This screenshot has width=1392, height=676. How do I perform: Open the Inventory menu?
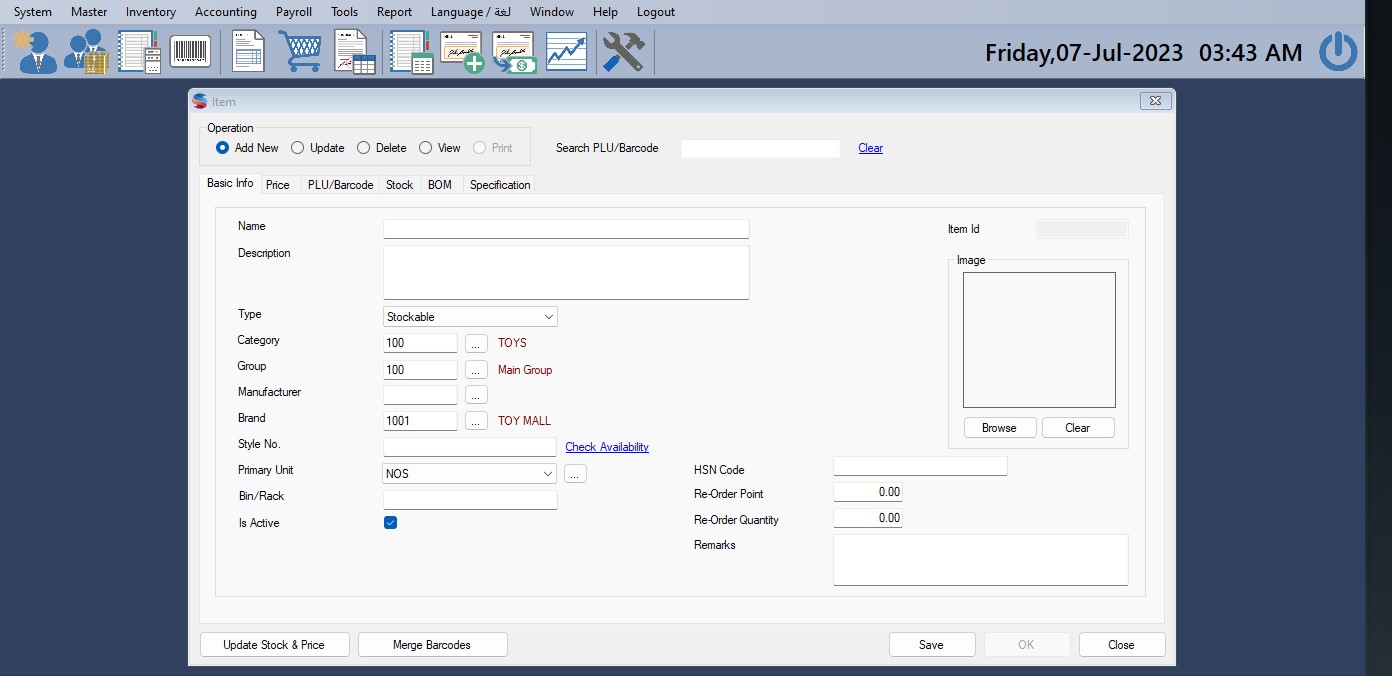tap(151, 12)
